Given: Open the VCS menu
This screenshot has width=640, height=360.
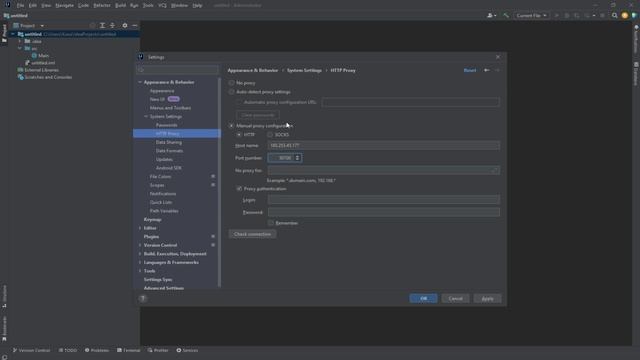Looking at the screenshot, I should tap(162, 5).
